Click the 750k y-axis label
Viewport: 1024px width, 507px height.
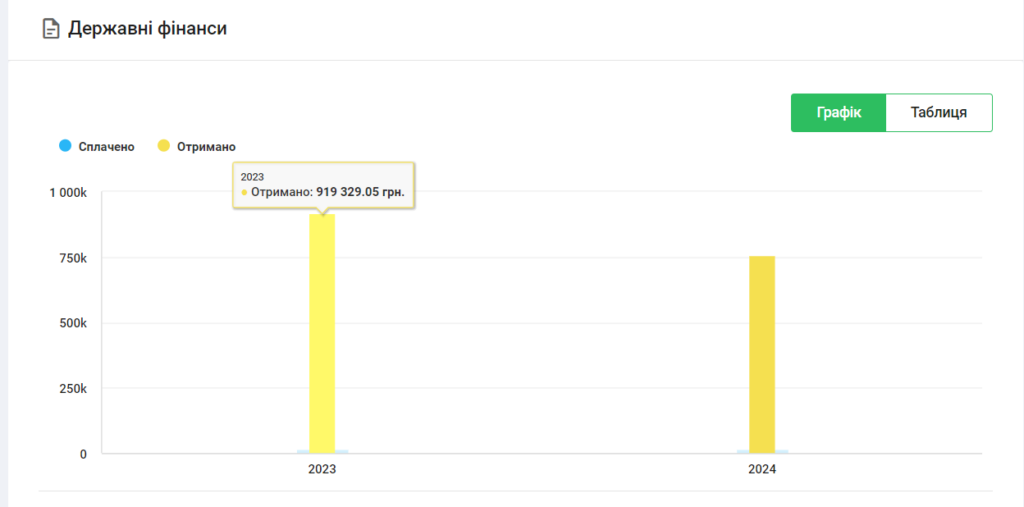(x=73, y=258)
